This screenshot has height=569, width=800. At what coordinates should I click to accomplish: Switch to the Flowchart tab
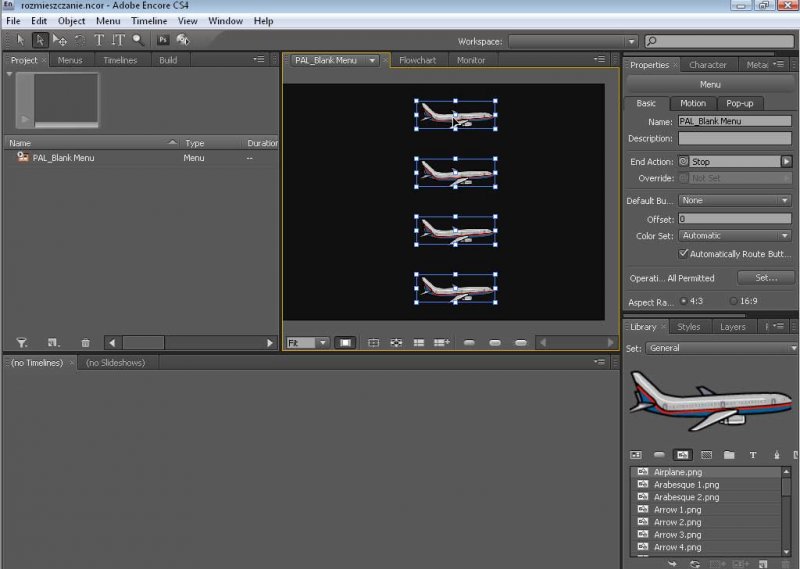417,60
